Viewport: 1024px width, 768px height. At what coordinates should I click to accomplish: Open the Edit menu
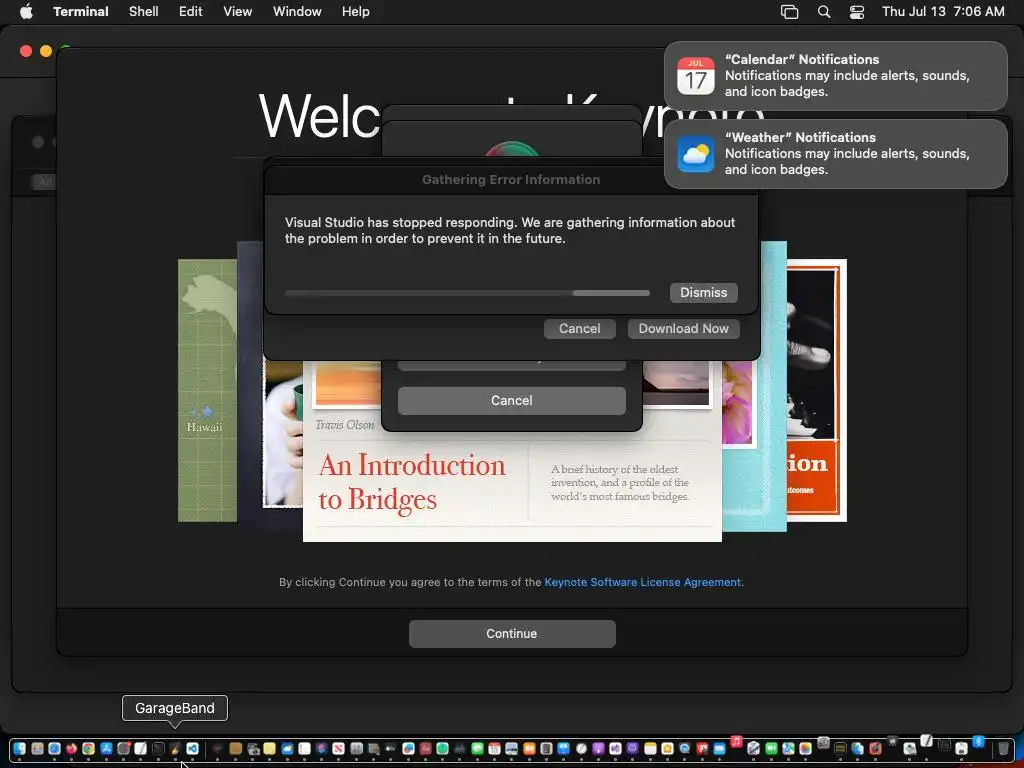[191, 12]
